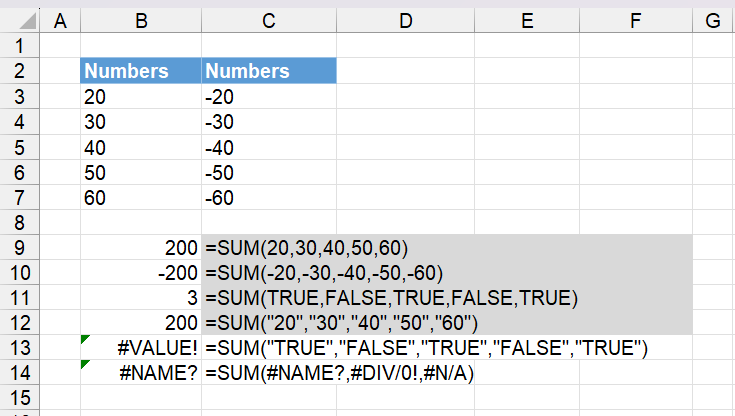Click the green error indicator in cell B14

85,364
